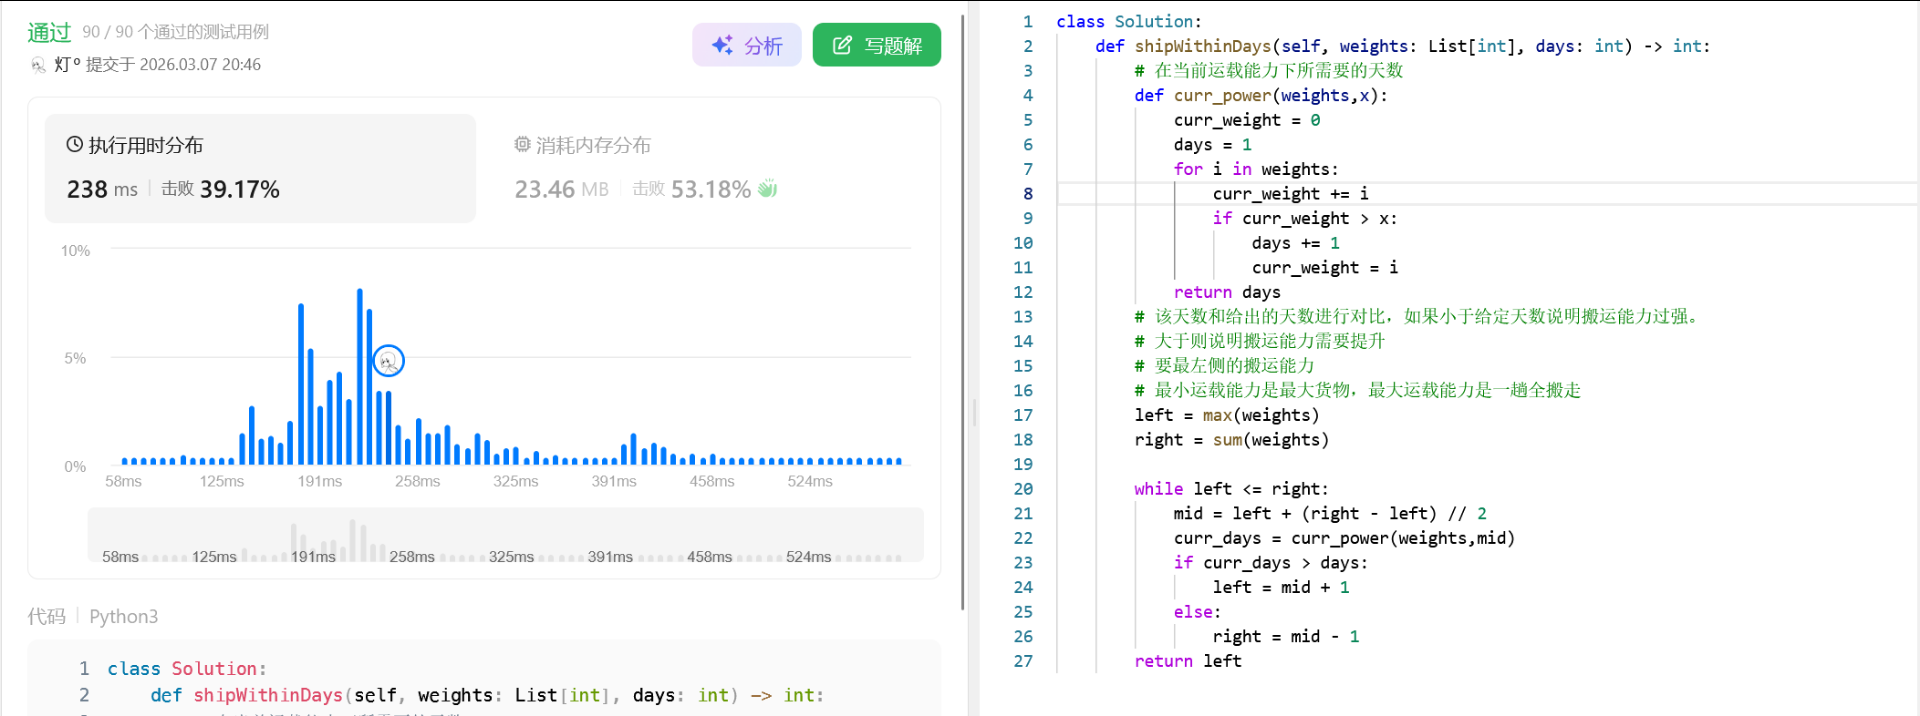Click the submitter avatar next to 灯°
Viewport: 1920px width, 716px height.
[38, 65]
